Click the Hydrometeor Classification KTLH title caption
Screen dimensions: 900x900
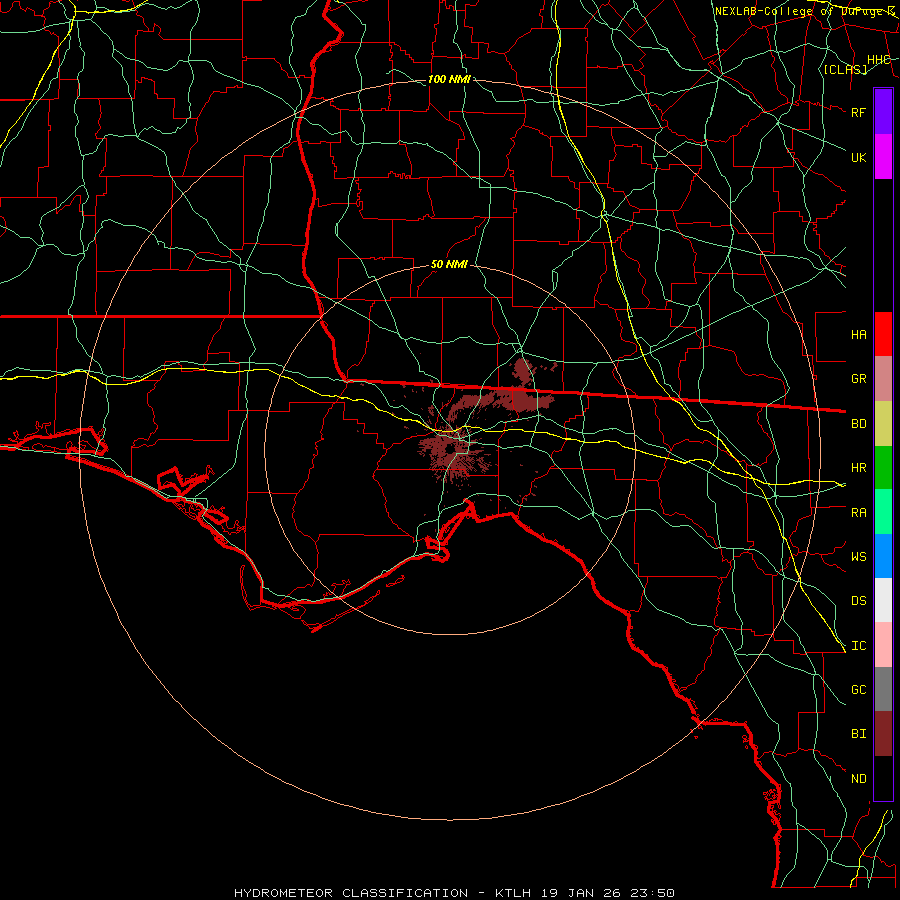tap(454, 893)
